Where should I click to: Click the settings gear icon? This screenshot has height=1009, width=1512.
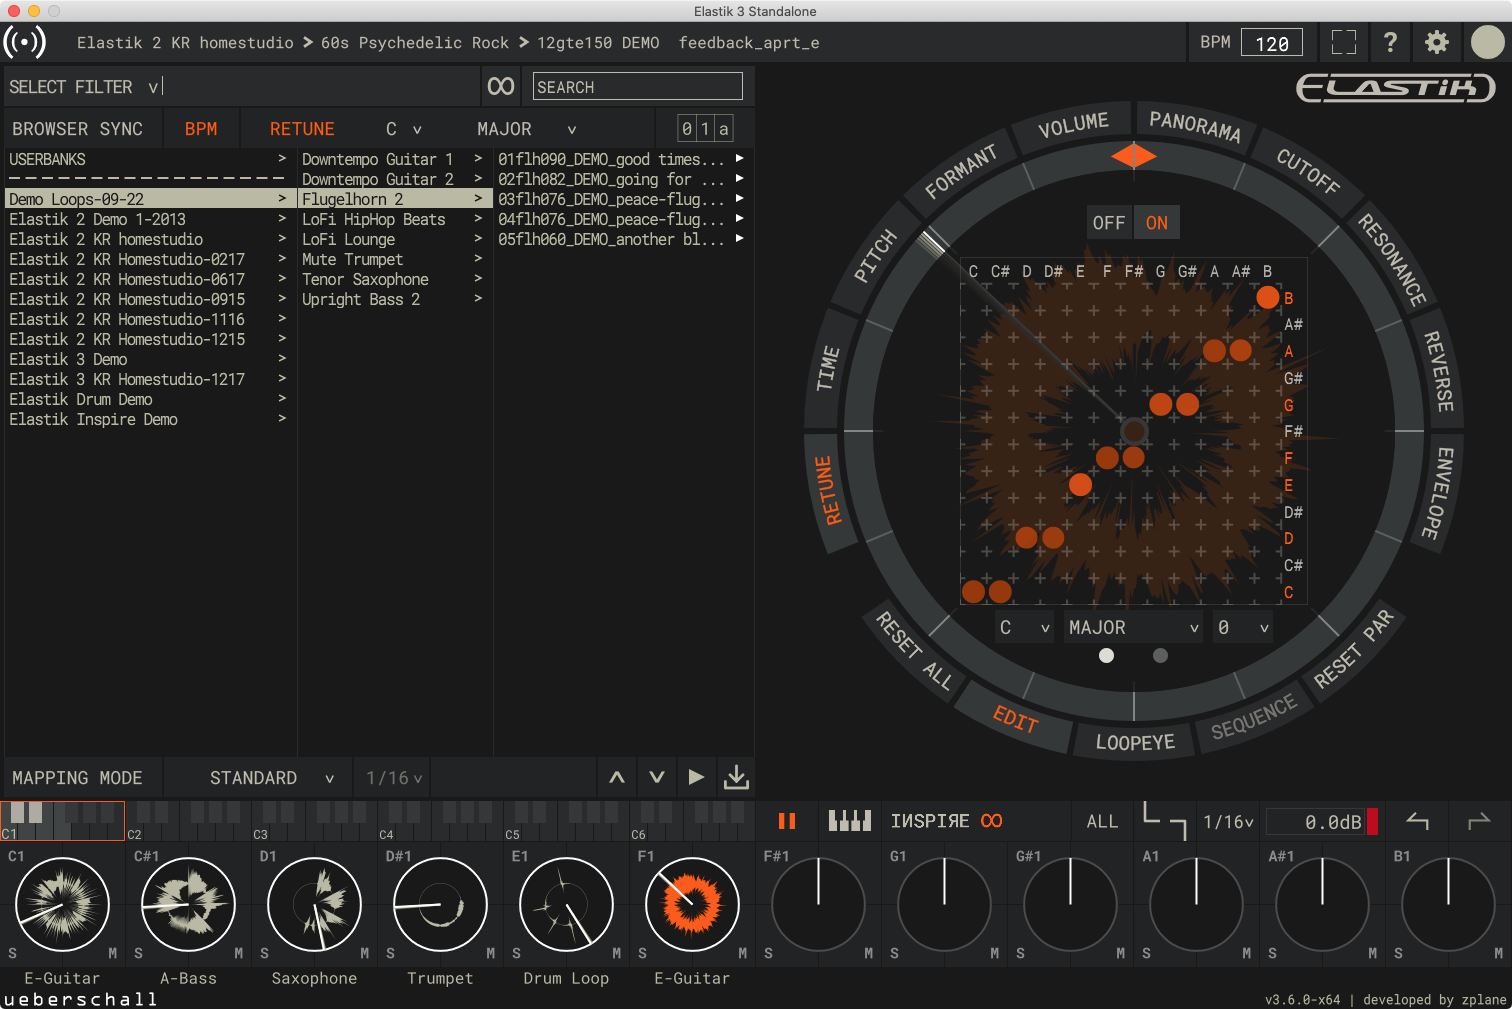(1436, 42)
